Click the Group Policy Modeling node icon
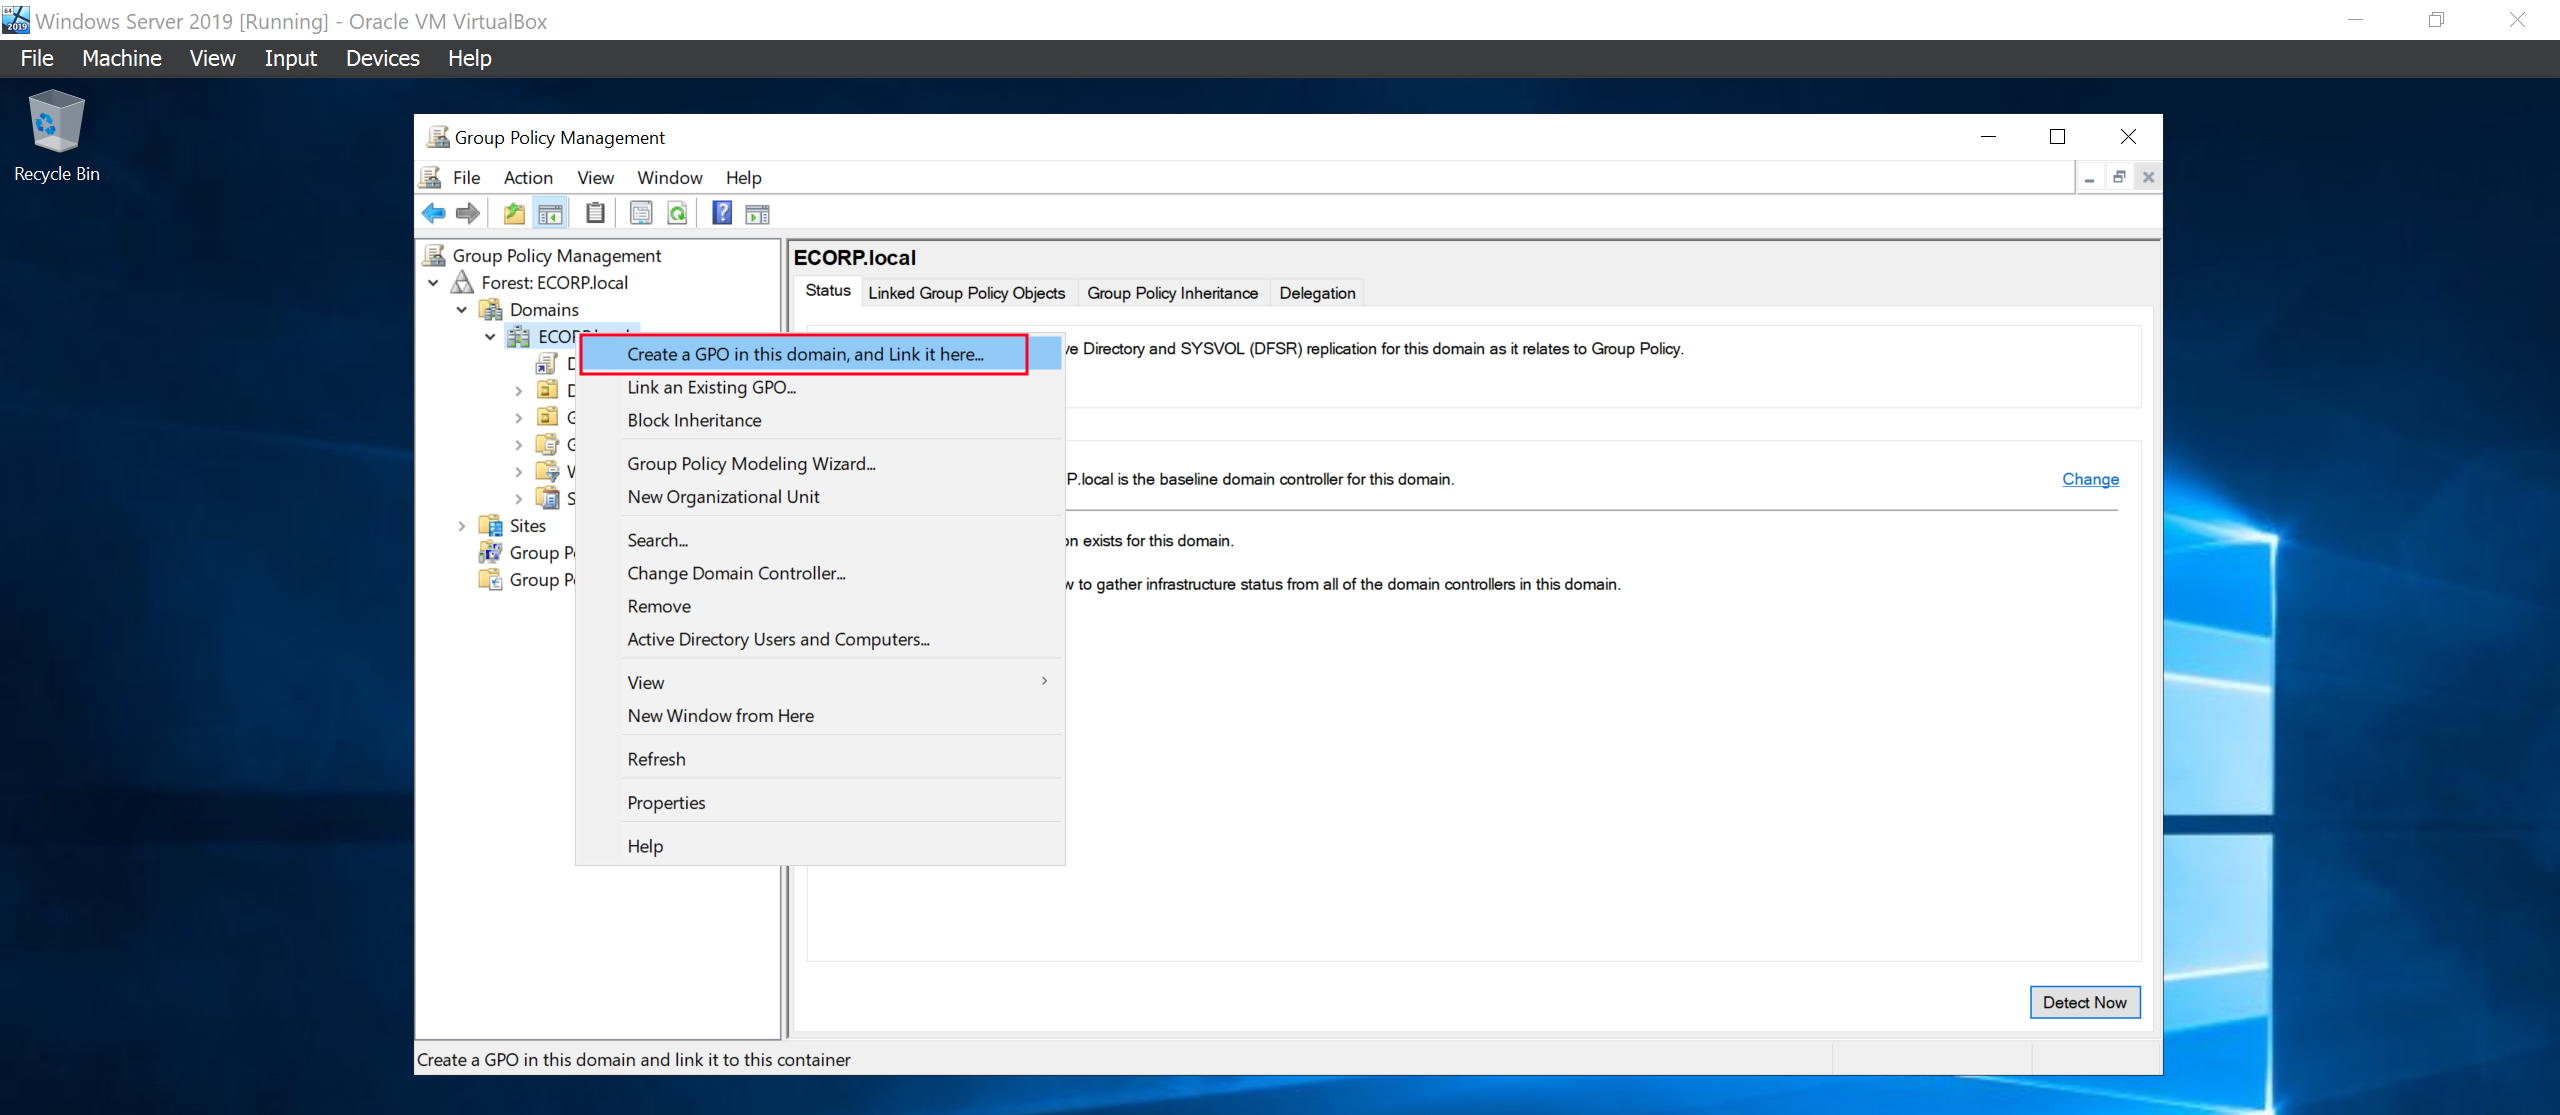This screenshot has height=1115, width=2560. (491, 552)
